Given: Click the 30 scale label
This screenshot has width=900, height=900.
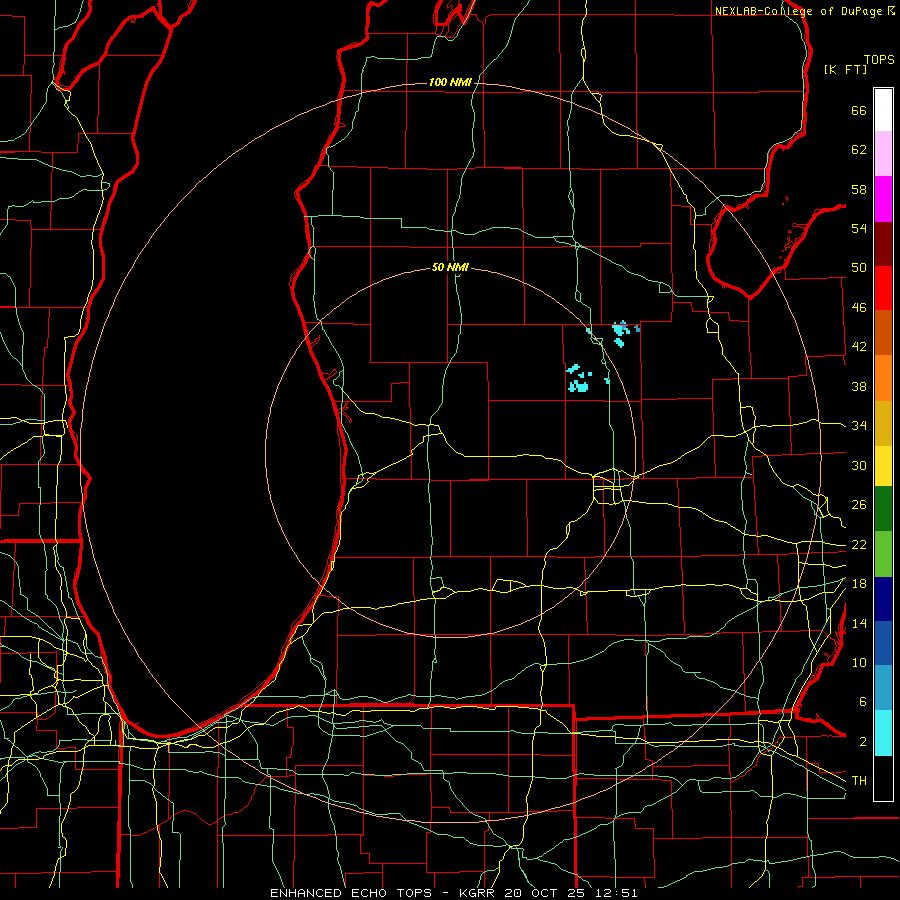Looking at the screenshot, I should [859, 465].
